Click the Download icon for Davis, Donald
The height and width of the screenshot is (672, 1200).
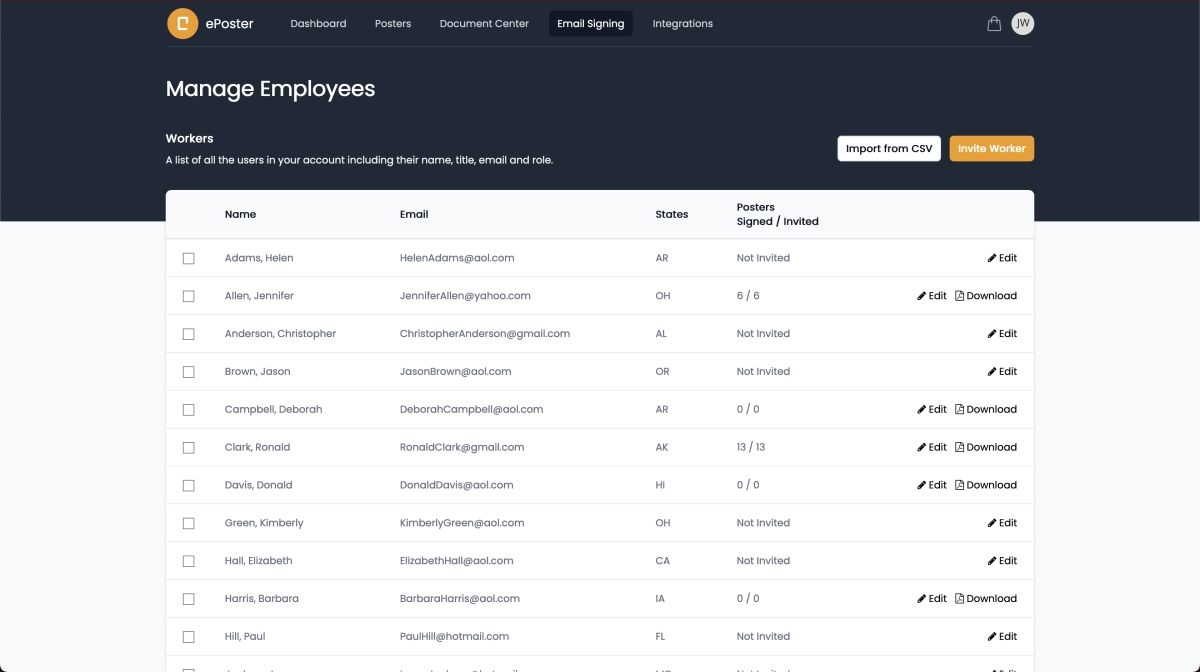coord(962,485)
